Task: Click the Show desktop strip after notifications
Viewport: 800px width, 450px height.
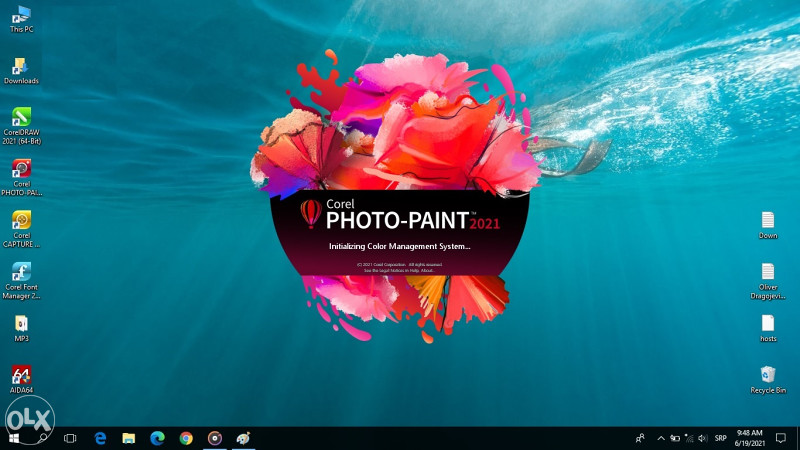Action: click(797, 438)
